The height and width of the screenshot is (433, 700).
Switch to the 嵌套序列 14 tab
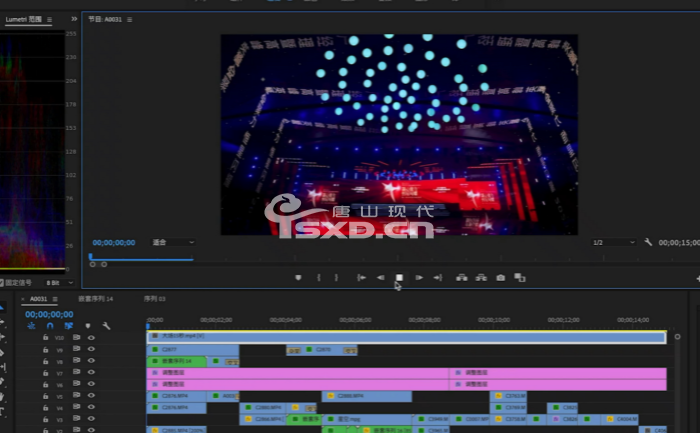pyautogui.click(x=96, y=299)
